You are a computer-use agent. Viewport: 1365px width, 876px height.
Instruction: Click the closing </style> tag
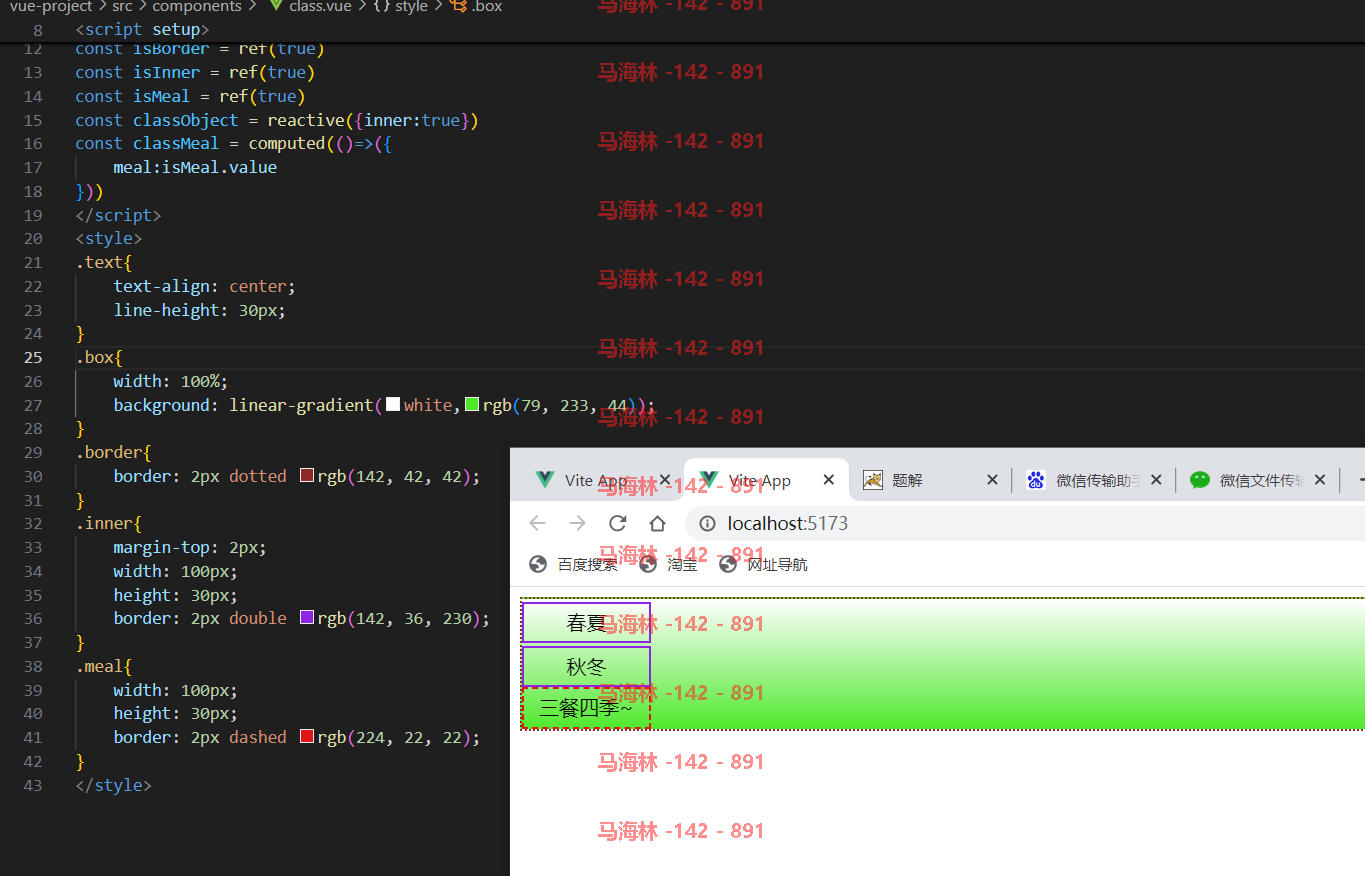[113, 785]
